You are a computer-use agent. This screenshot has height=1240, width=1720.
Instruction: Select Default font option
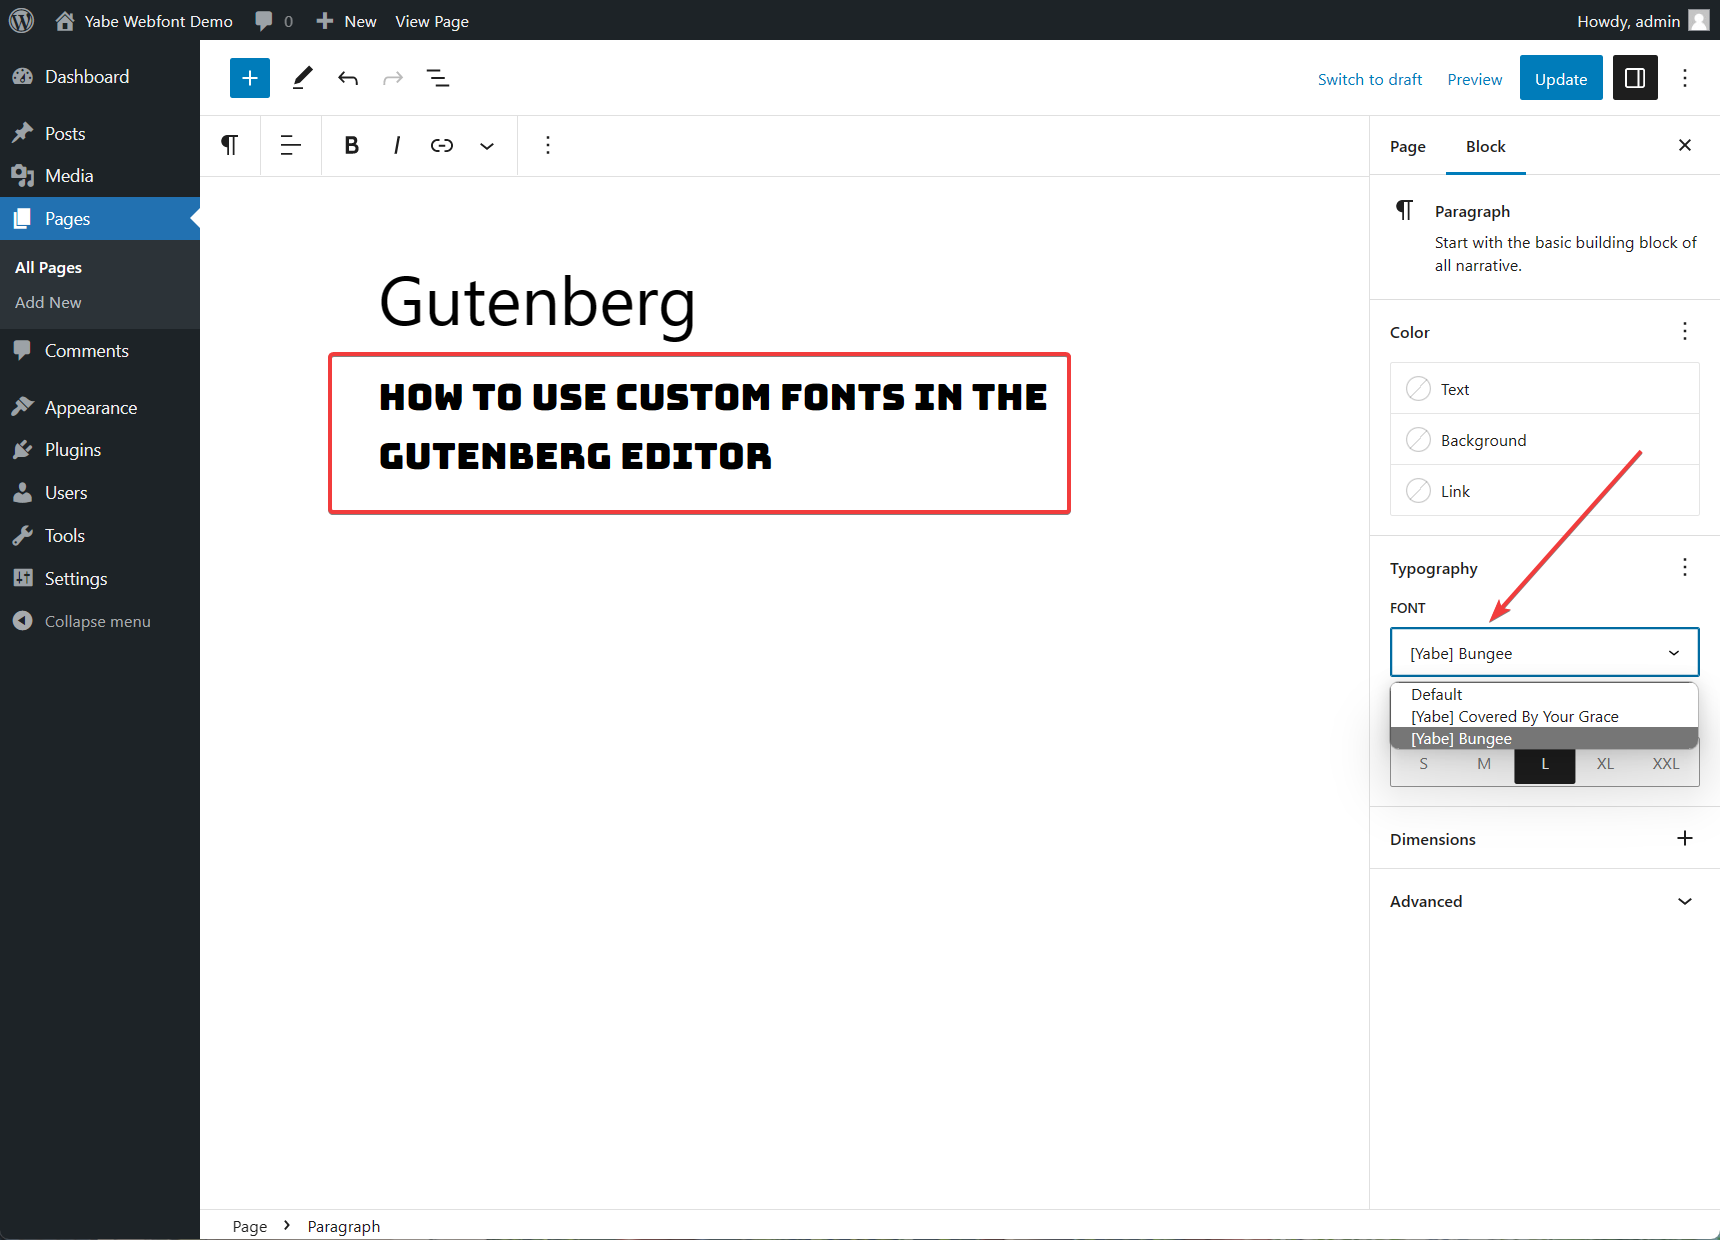click(x=1544, y=694)
